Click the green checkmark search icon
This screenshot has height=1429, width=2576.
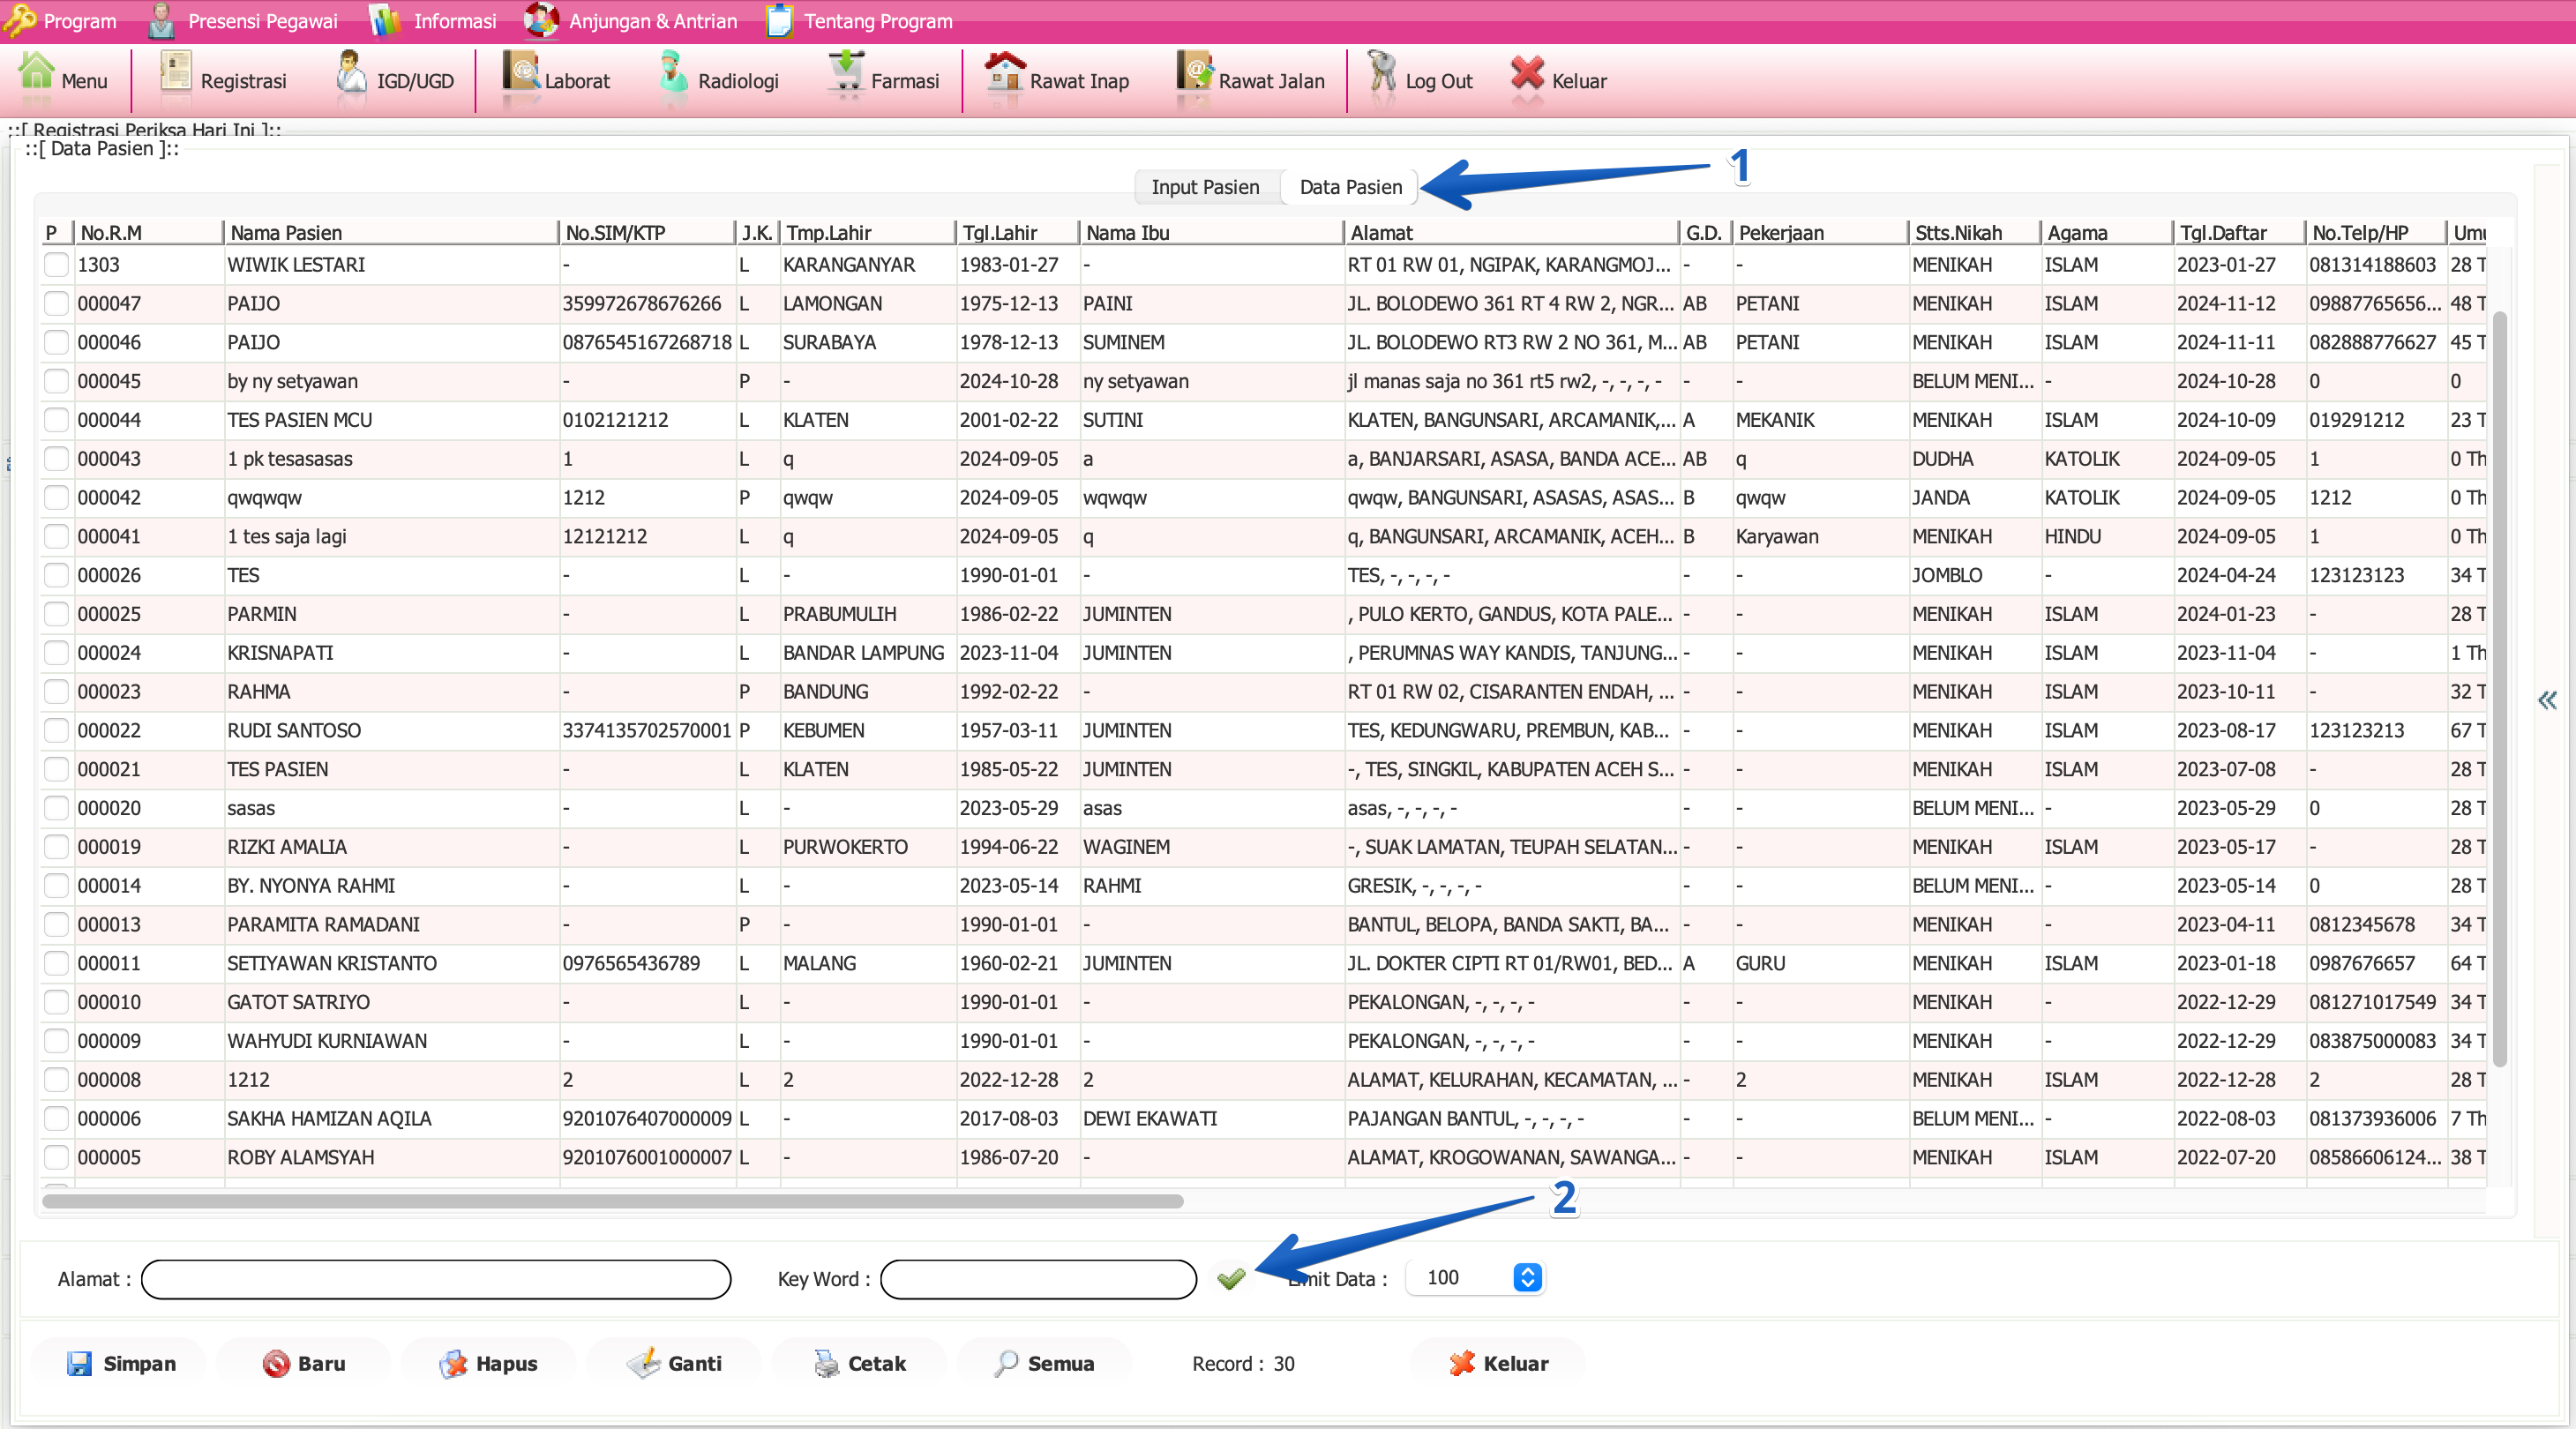pos(1231,1278)
